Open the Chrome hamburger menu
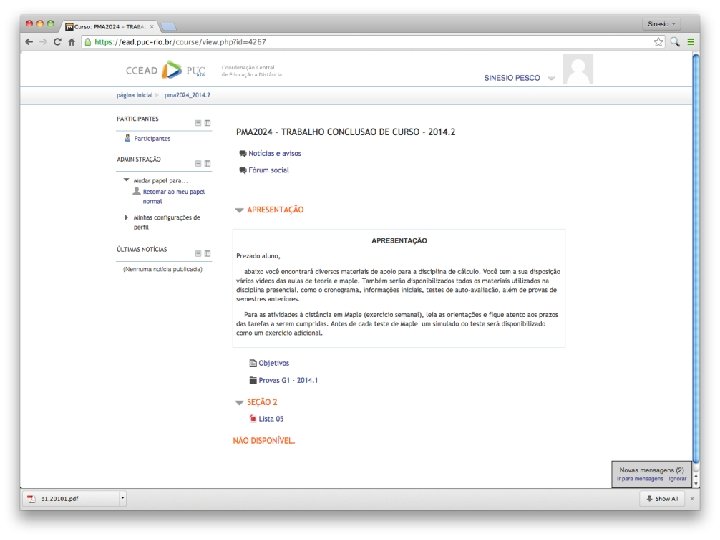This screenshot has height=540, width=720. [691, 42]
